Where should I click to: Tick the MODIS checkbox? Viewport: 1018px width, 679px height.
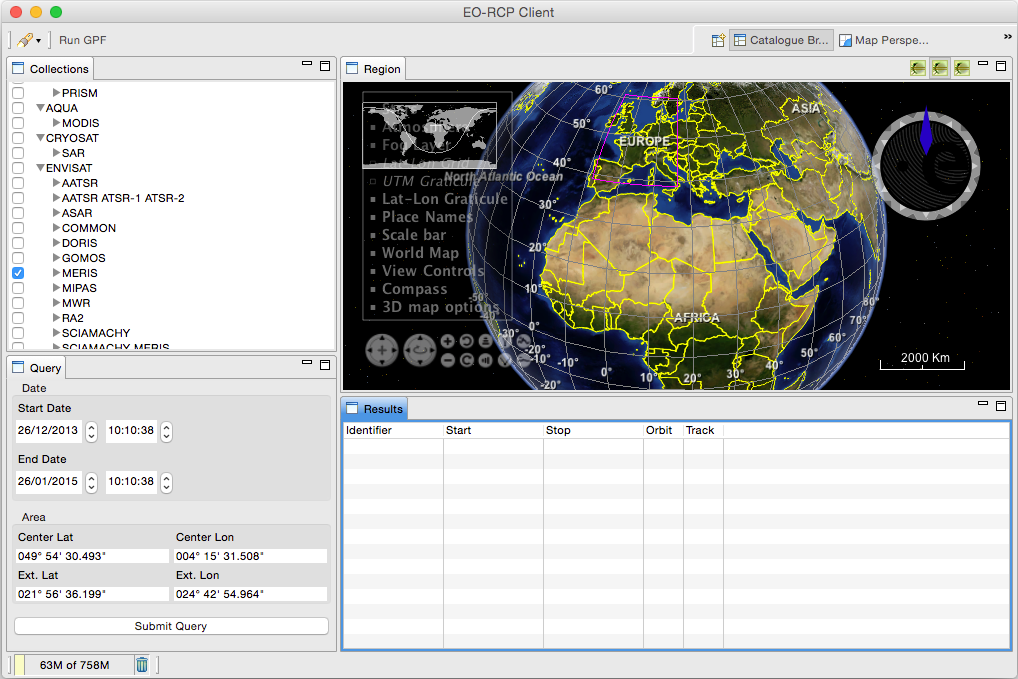[x=18, y=123]
